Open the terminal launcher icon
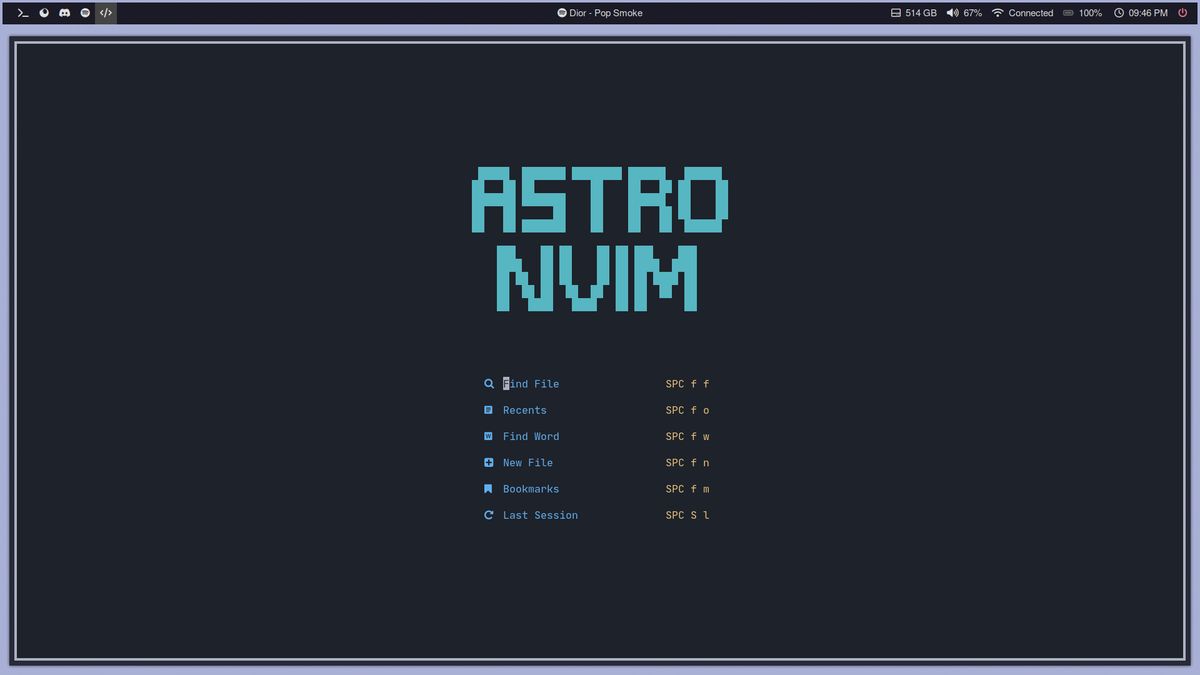The height and width of the screenshot is (675, 1200). point(22,13)
